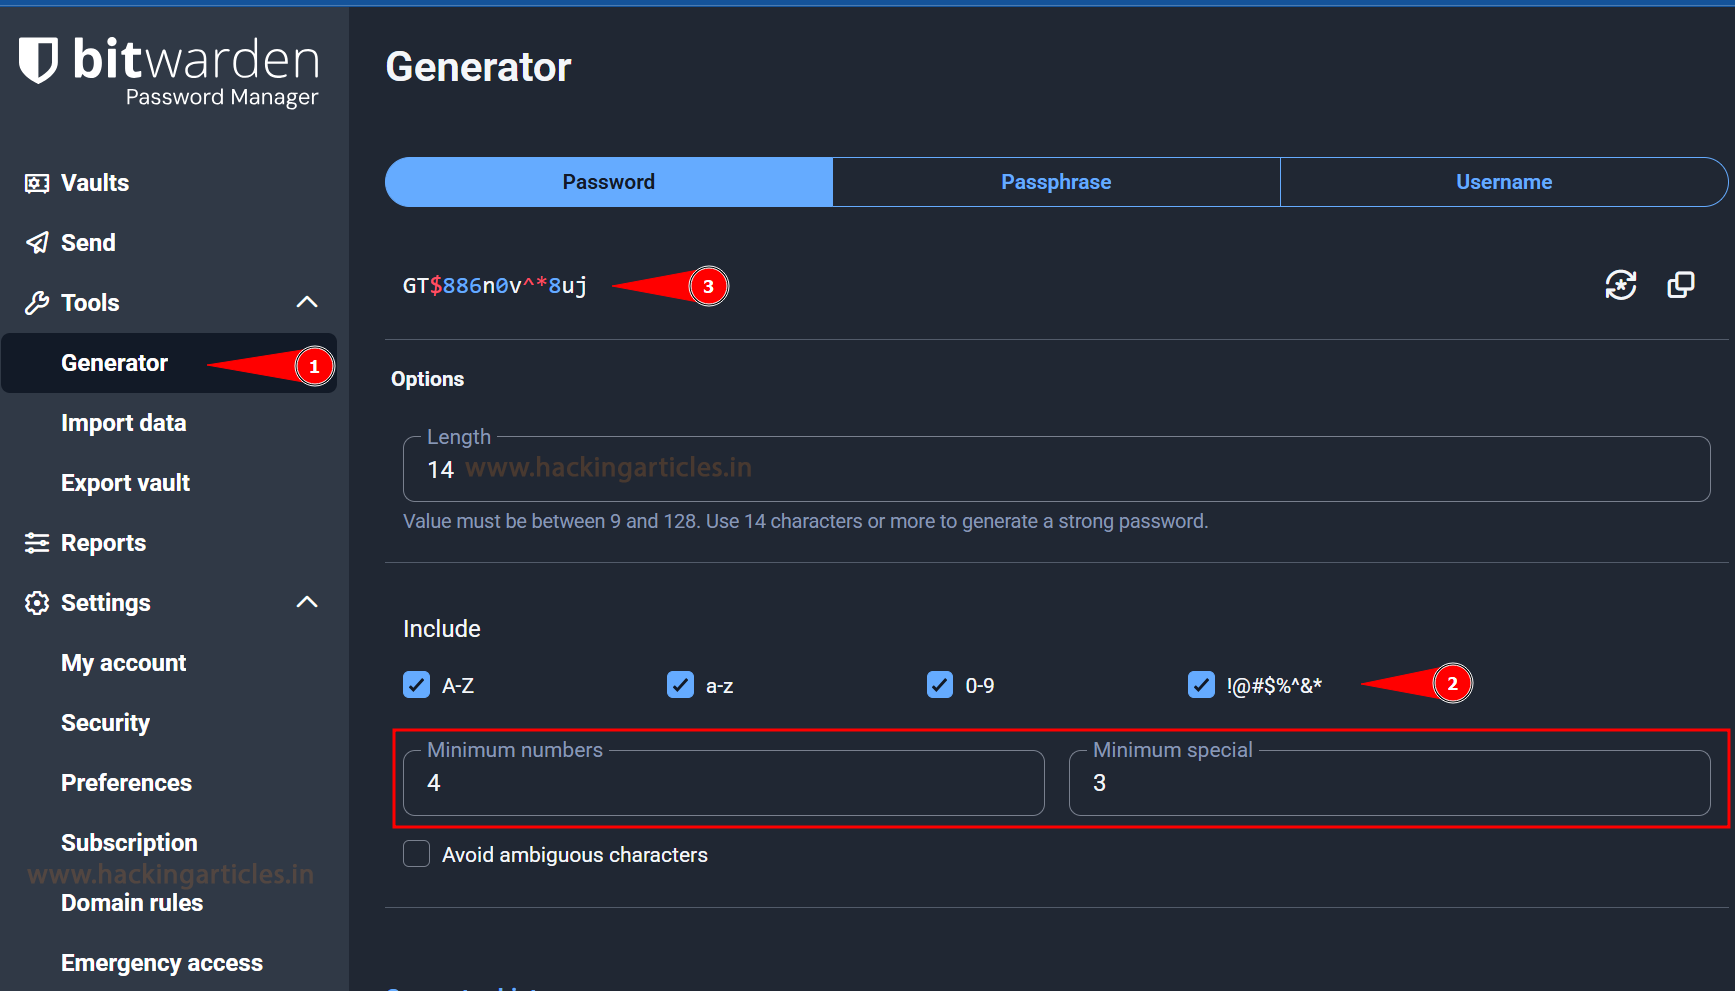Click the Minimum numbers input field

coord(723,783)
